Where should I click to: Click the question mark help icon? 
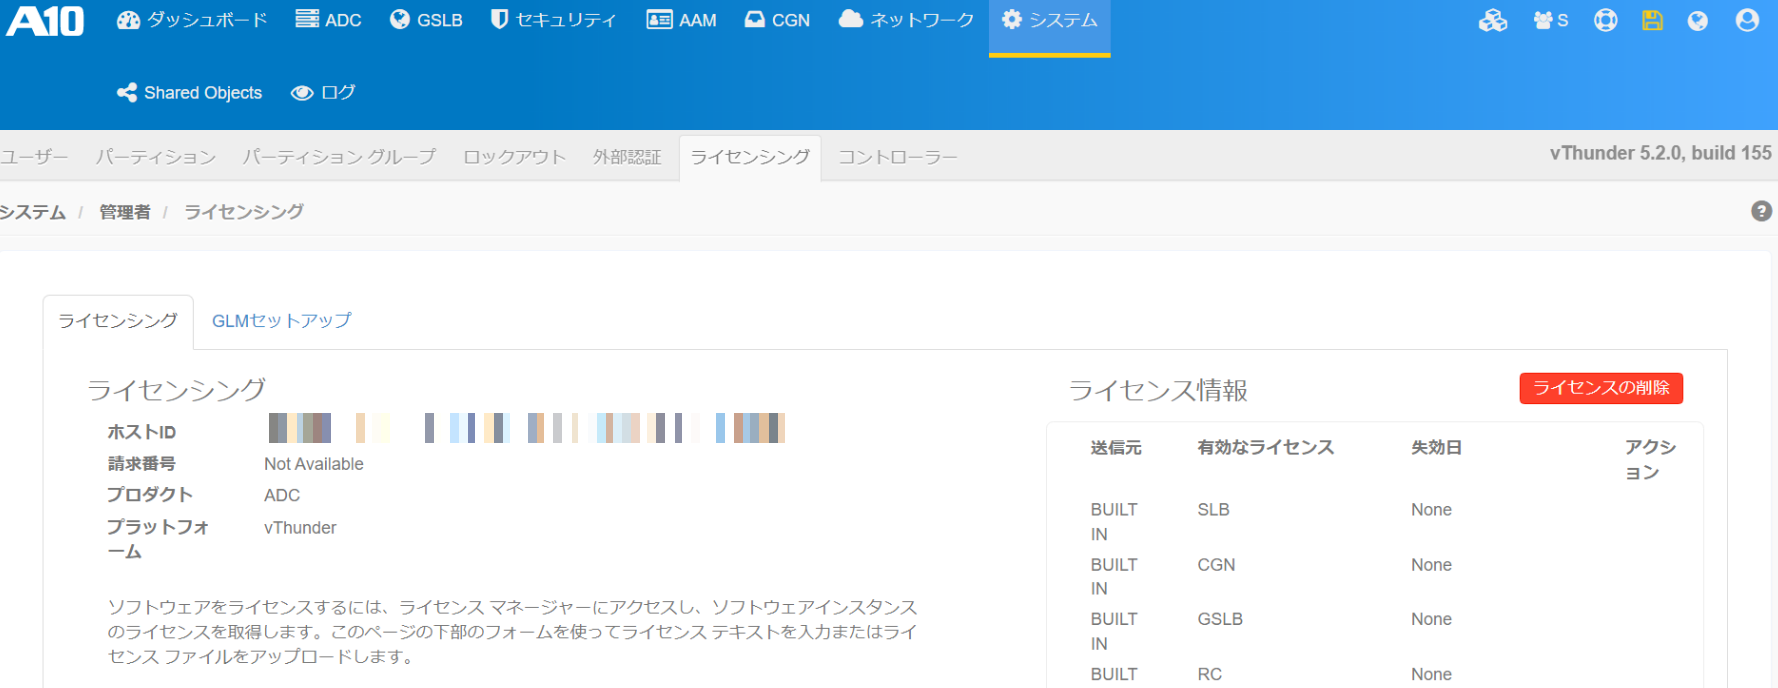click(1761, 211)
